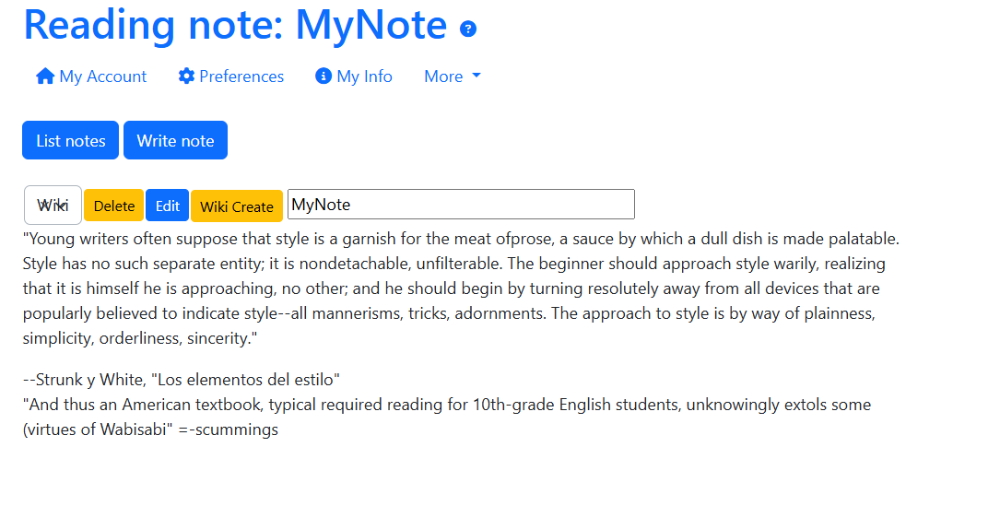Click the paragraph starting with Young writers
Image resolution: width=1000 pixels, height=517 pixels.
[x=461, y=288]
